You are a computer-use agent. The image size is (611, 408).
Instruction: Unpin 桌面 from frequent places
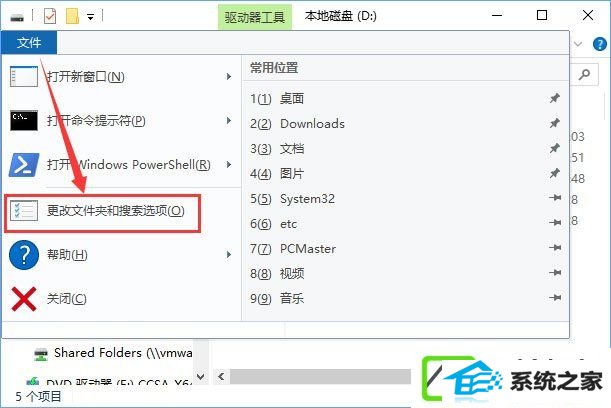tap(554, 98)
